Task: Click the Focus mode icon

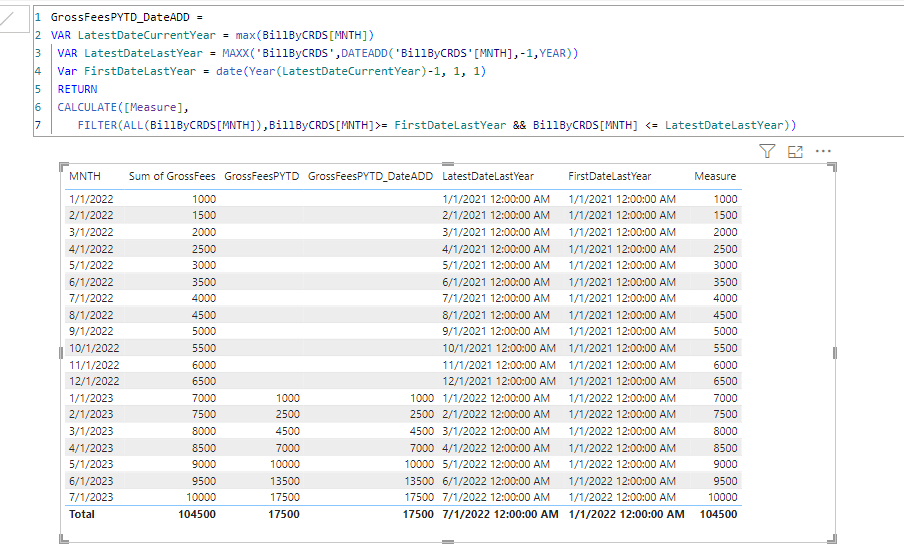Action: coord(795,152)
